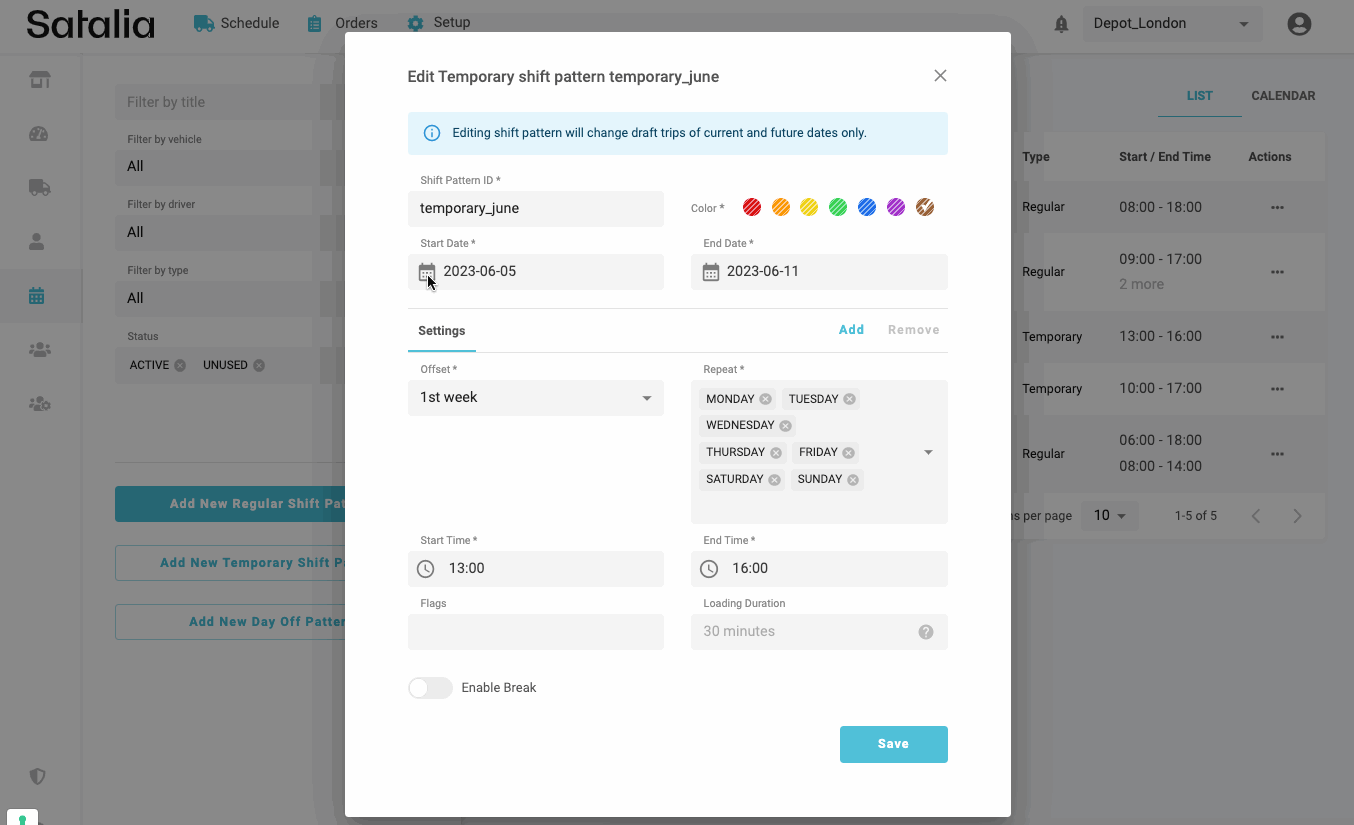Choose the purple color swatch
The image size is (1354, 825).
896,208
